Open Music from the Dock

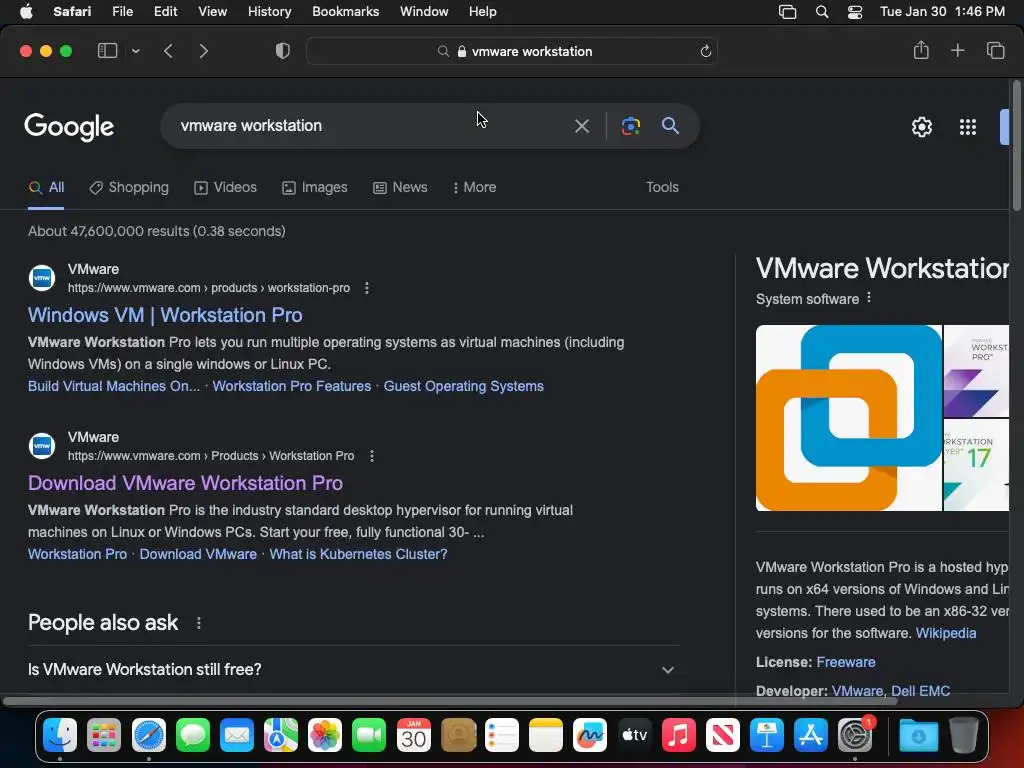point(679,735)
